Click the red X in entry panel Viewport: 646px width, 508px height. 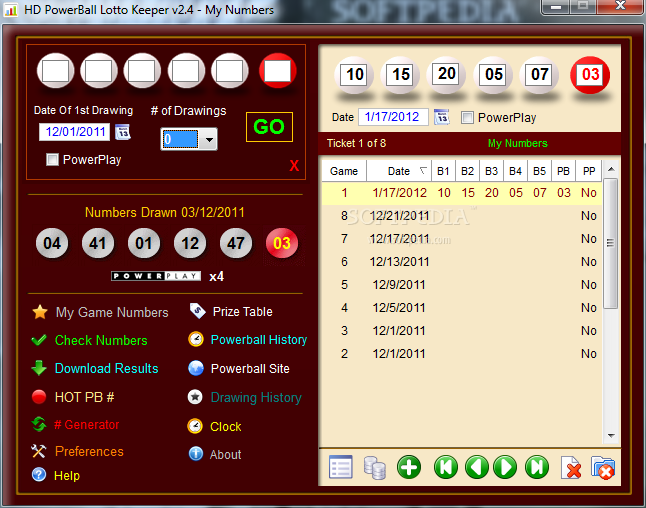coord(294,166)
